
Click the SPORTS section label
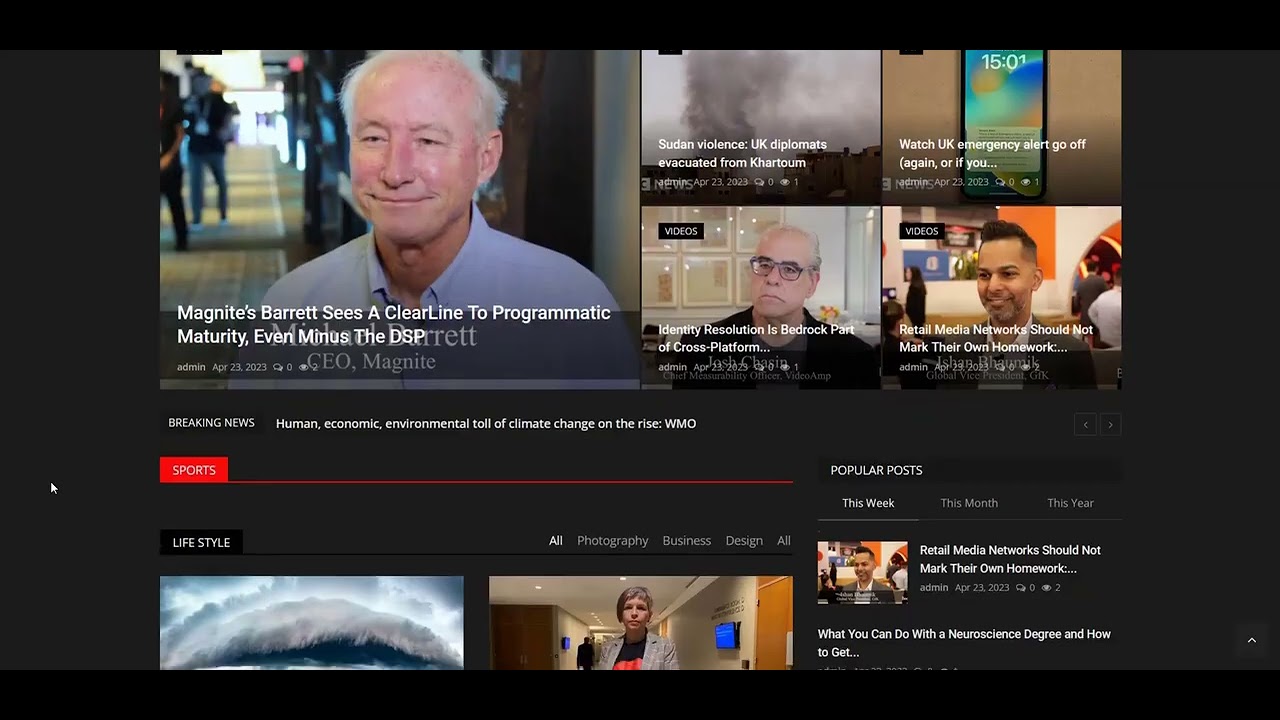tap(194, 470)
